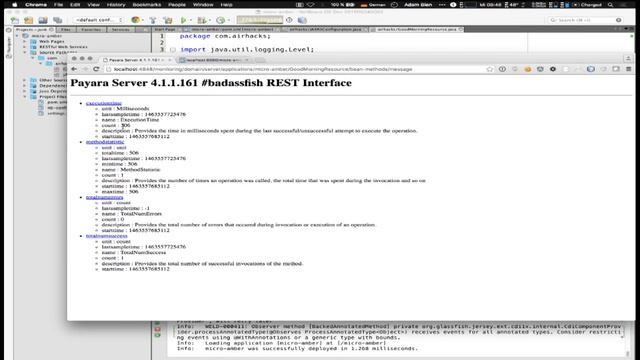The width and height of the screenshot is (640, 360).
Task: Click the localhost URL address bar
Action: tap(296, 69)
